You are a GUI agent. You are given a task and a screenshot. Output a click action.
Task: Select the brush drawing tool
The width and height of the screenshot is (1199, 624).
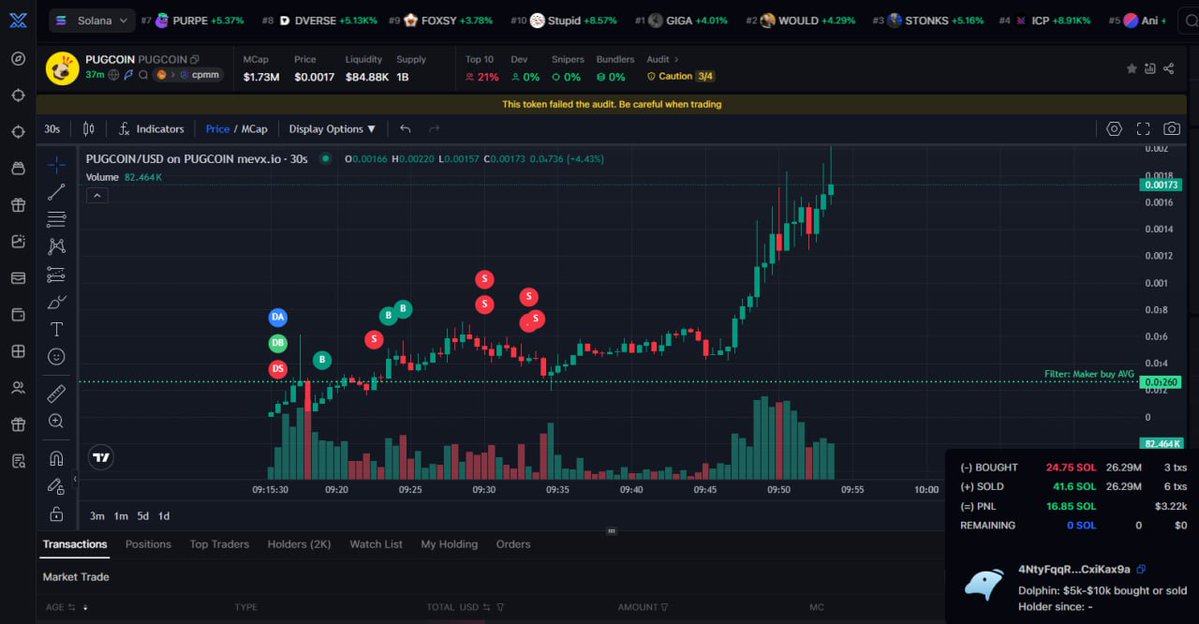click(57, 302)
